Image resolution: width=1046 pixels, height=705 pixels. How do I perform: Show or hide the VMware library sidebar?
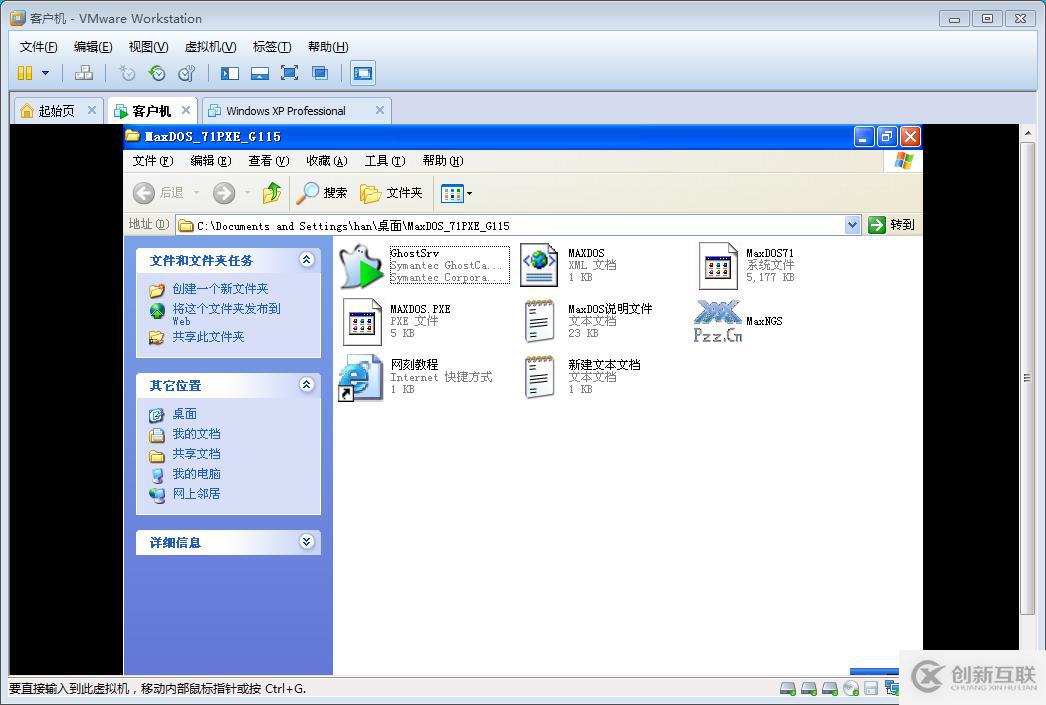[229, 73]
